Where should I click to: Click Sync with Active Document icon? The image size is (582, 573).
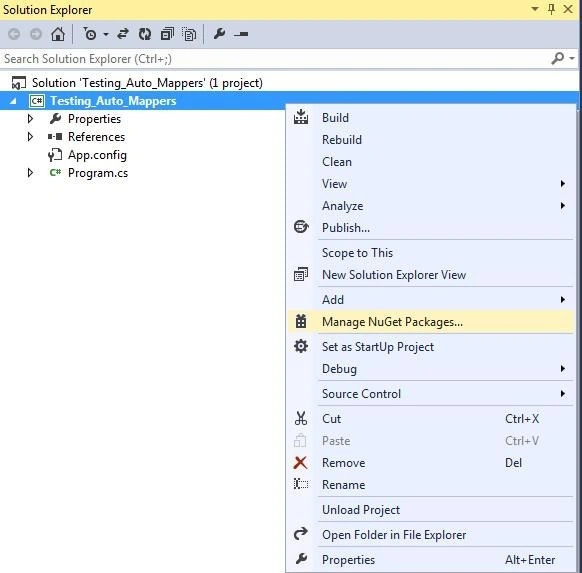click(123, 34)
